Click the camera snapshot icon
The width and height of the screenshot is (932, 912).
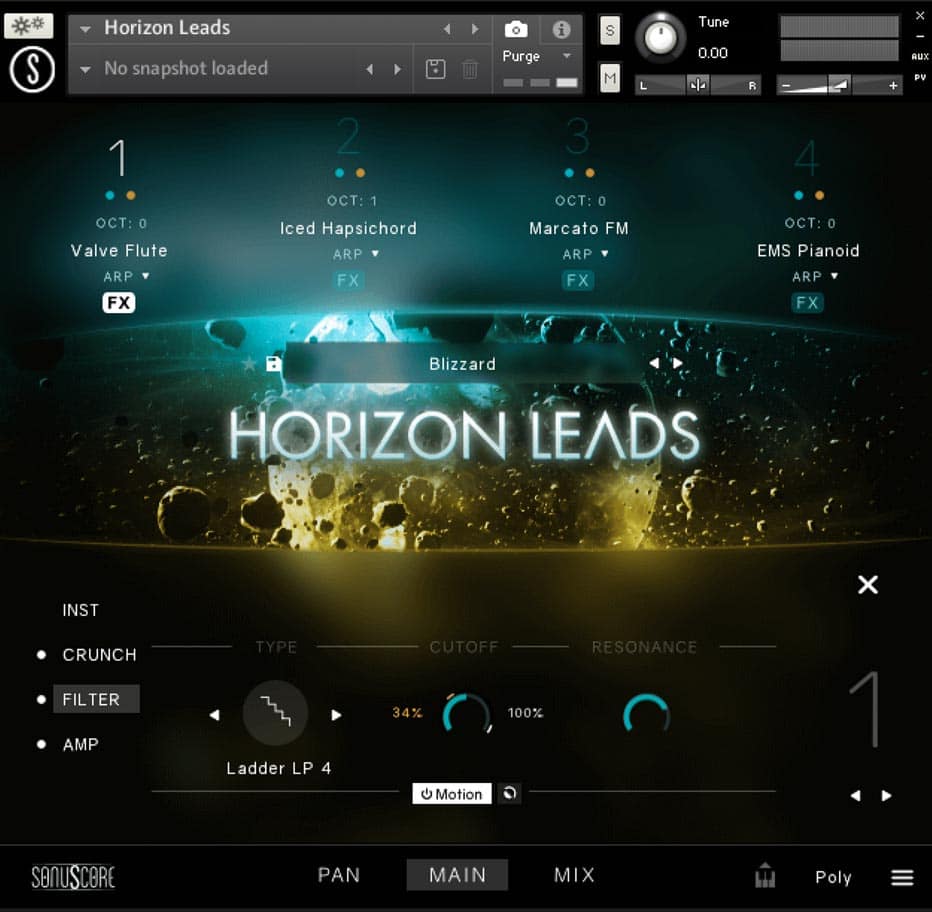[516, 29]
